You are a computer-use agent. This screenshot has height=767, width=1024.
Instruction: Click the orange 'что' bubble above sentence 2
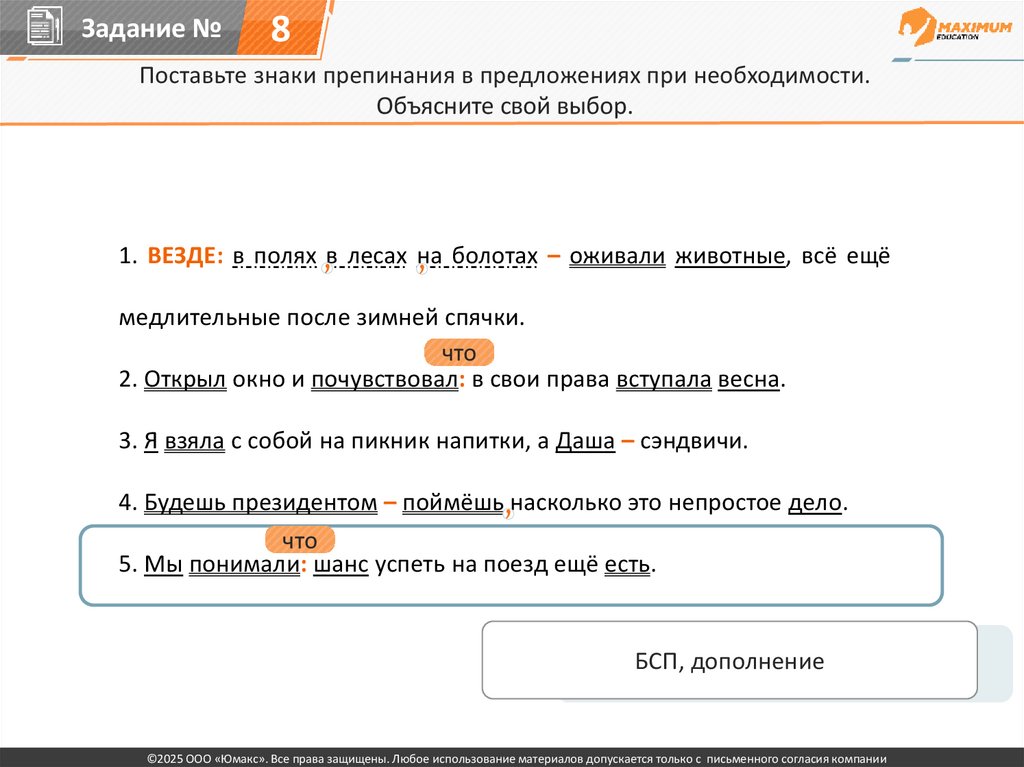459,353
